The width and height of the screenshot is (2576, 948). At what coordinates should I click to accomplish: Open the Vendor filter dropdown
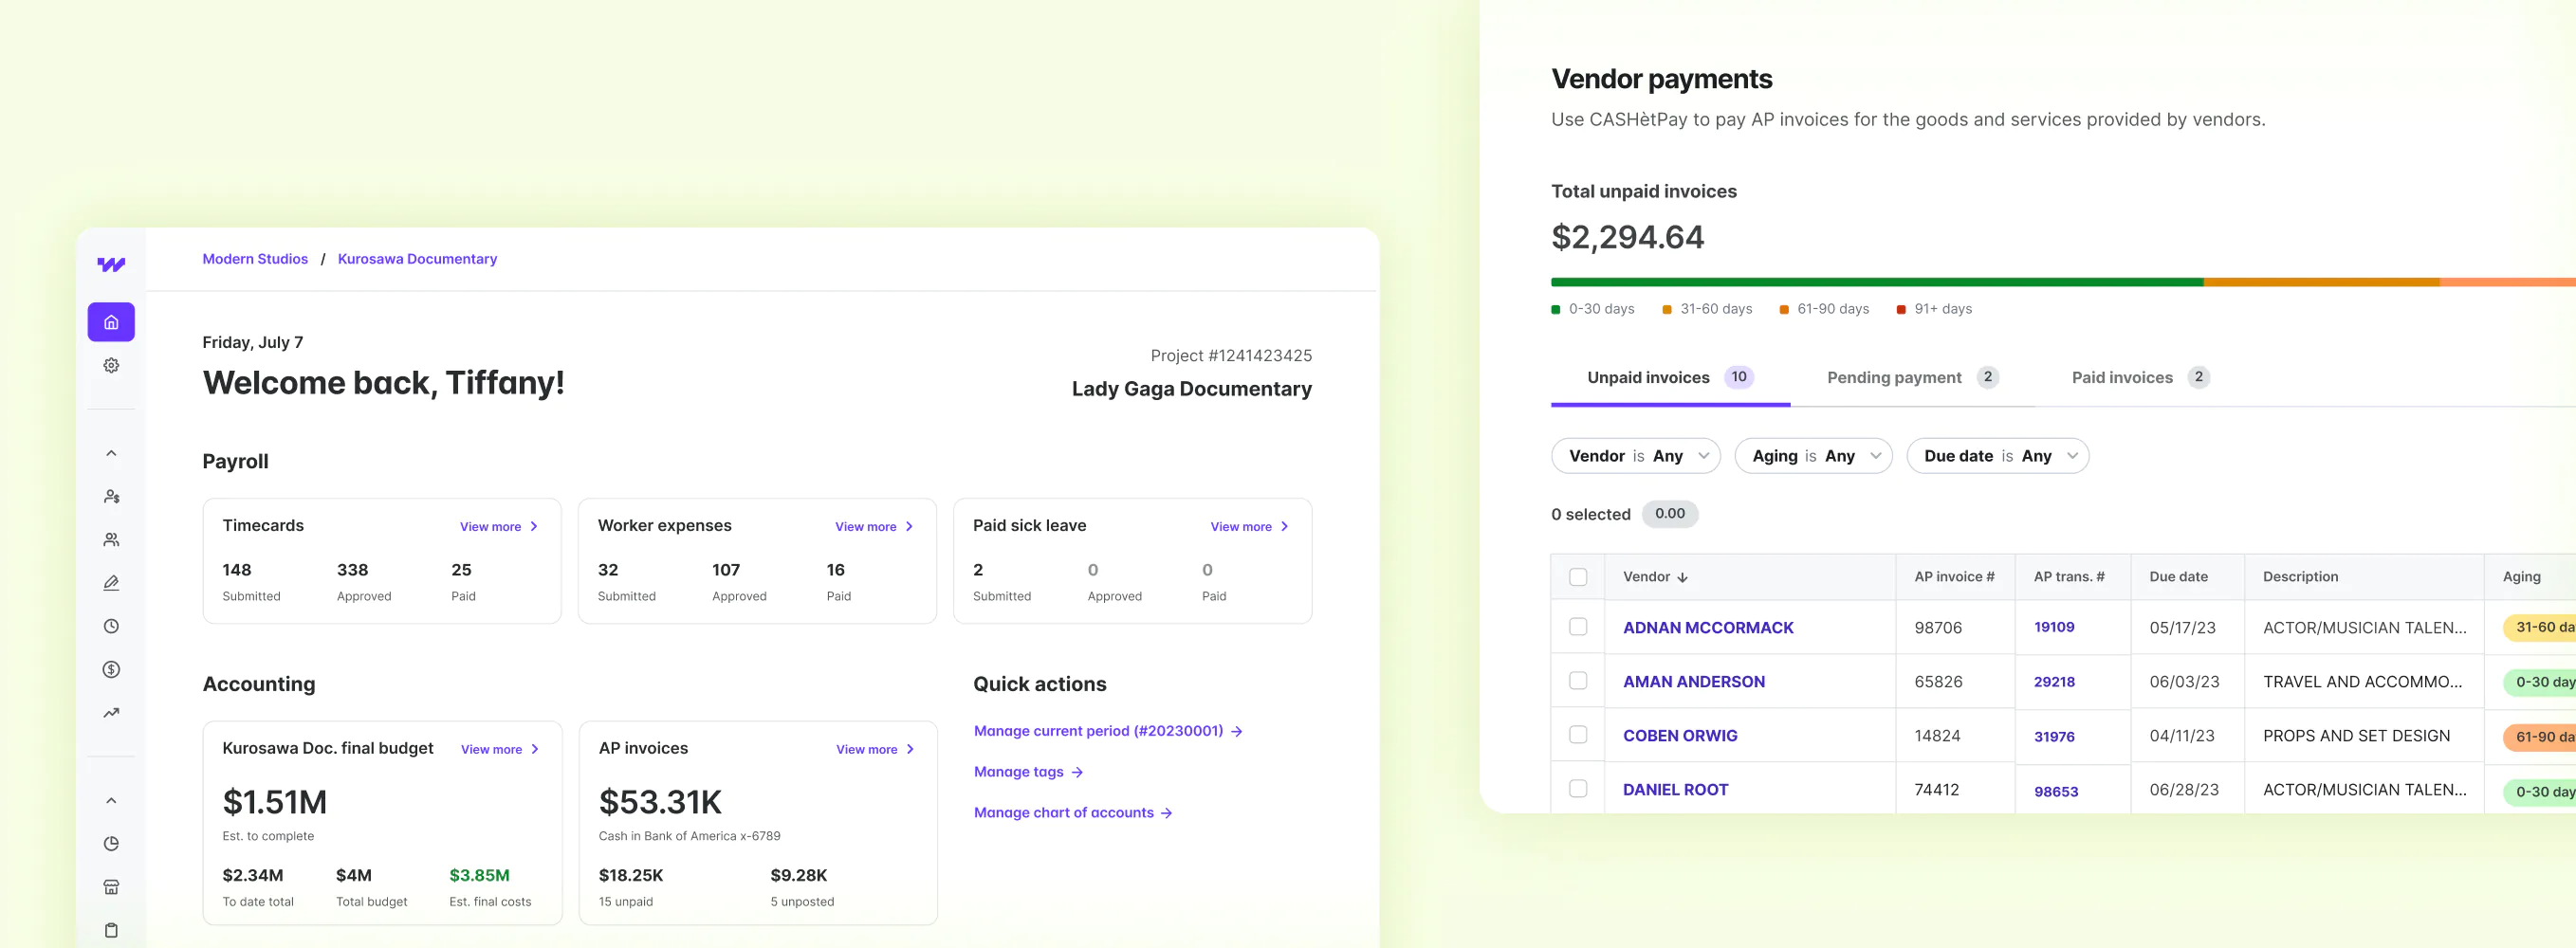[1634, 455]
